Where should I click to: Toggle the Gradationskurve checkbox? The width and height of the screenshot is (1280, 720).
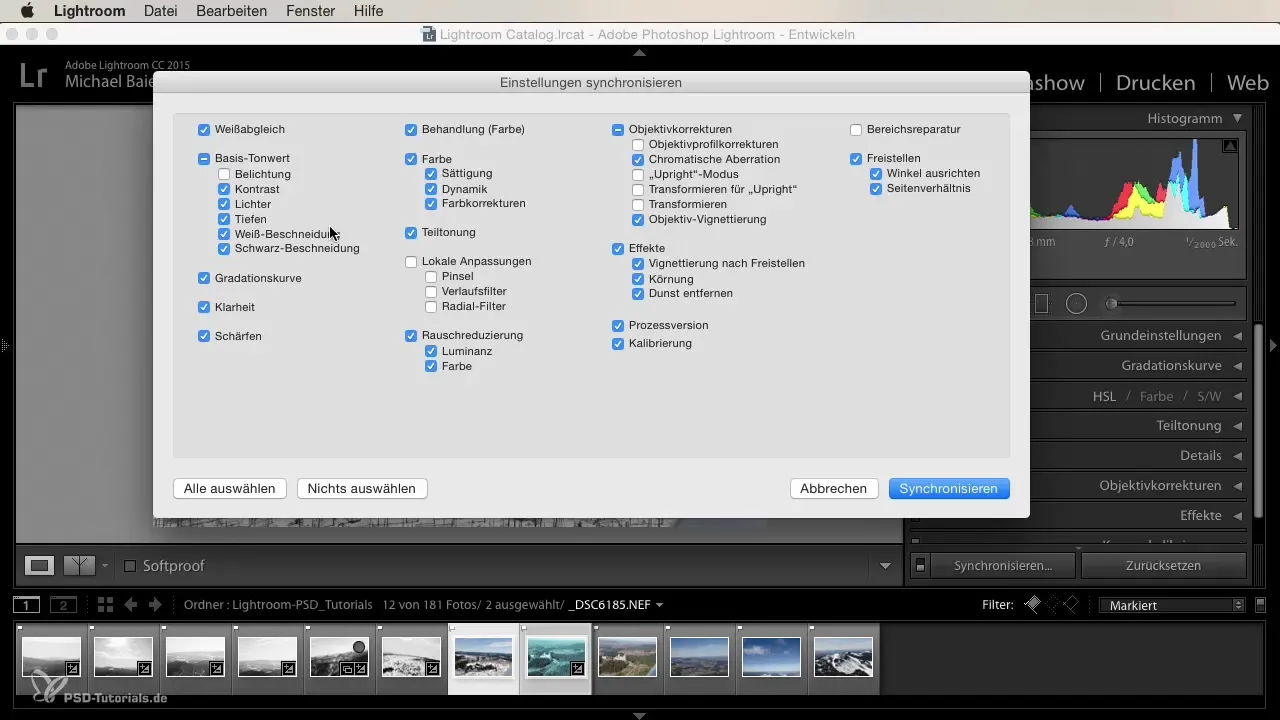204,278
